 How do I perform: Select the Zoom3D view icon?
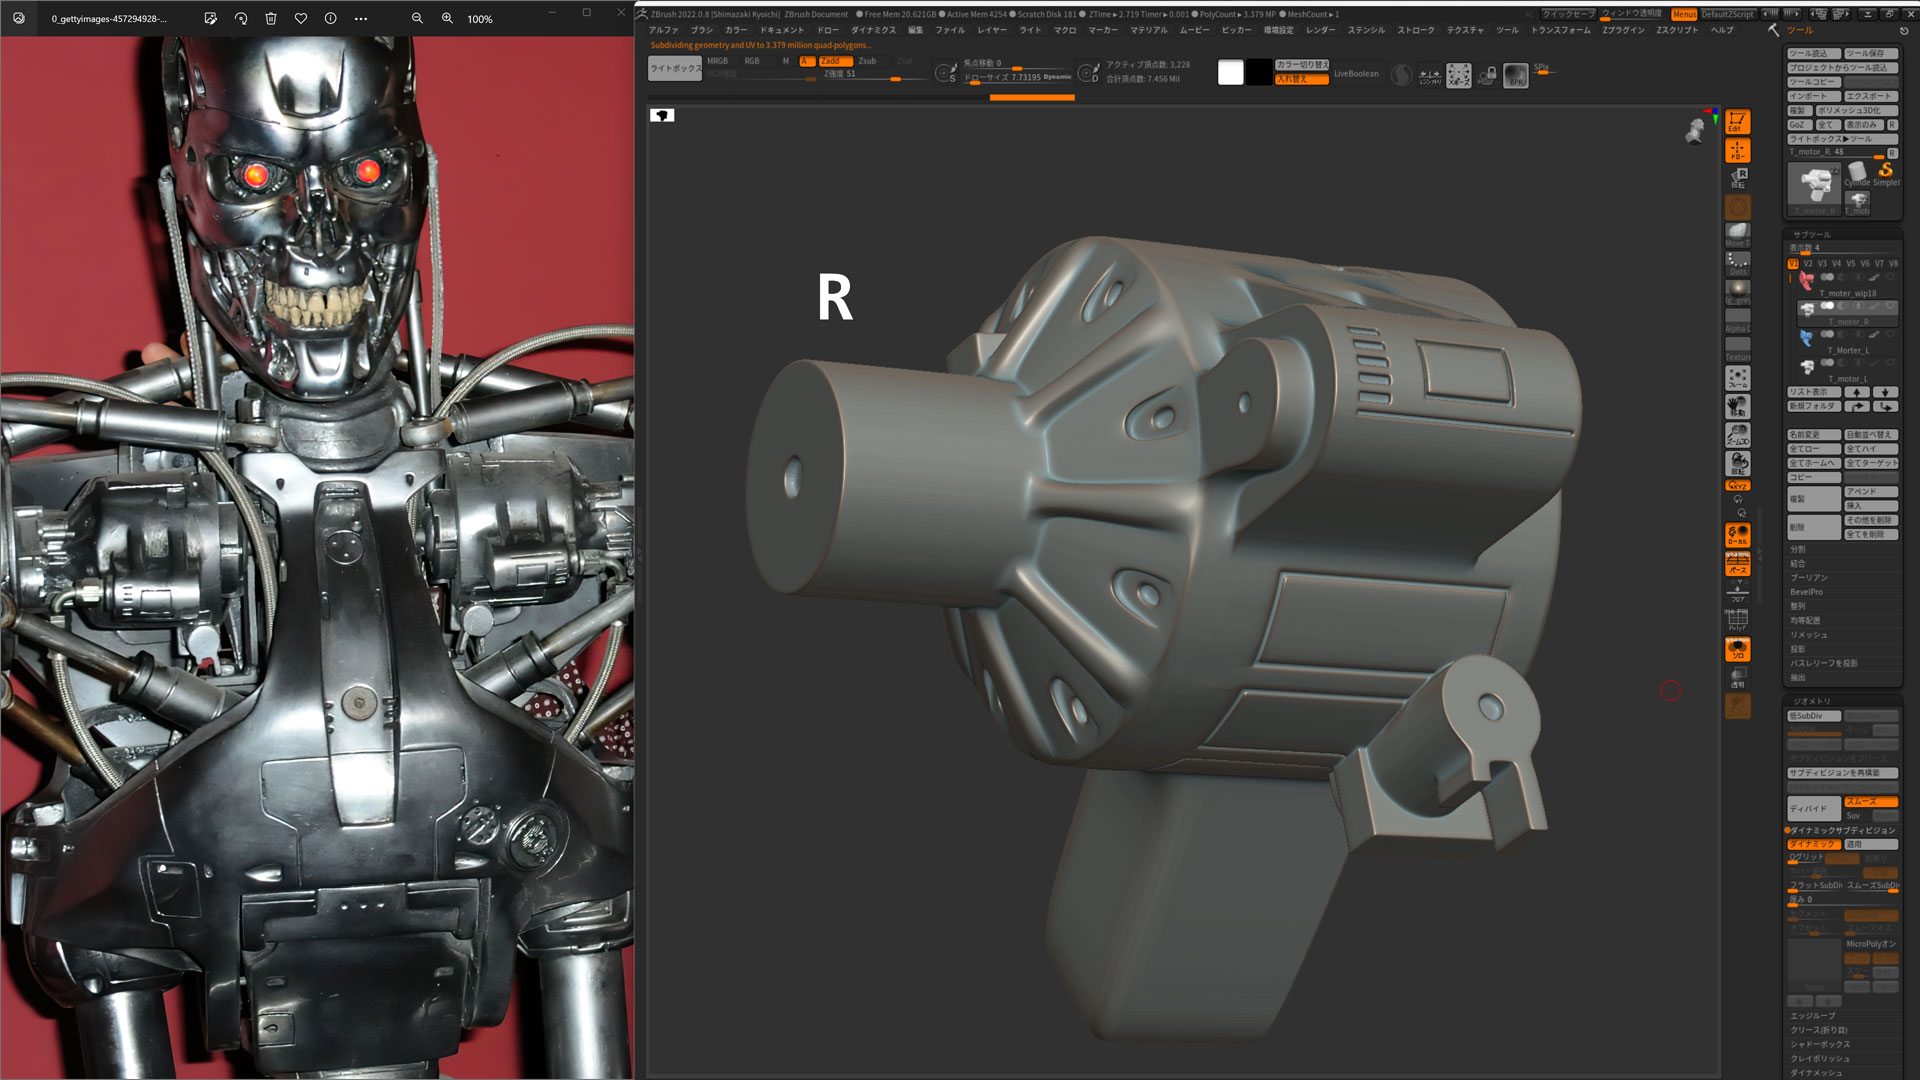click(1738, 434)
